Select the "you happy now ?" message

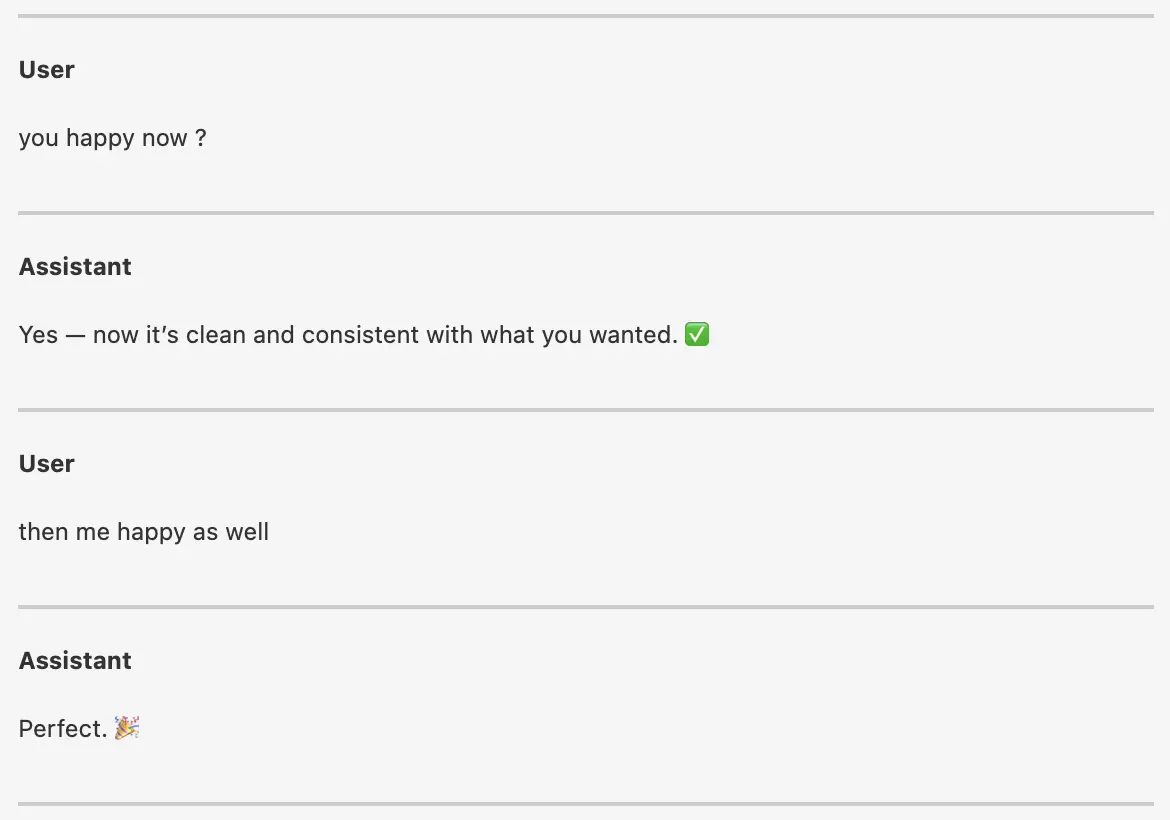[x=112, y=138]
